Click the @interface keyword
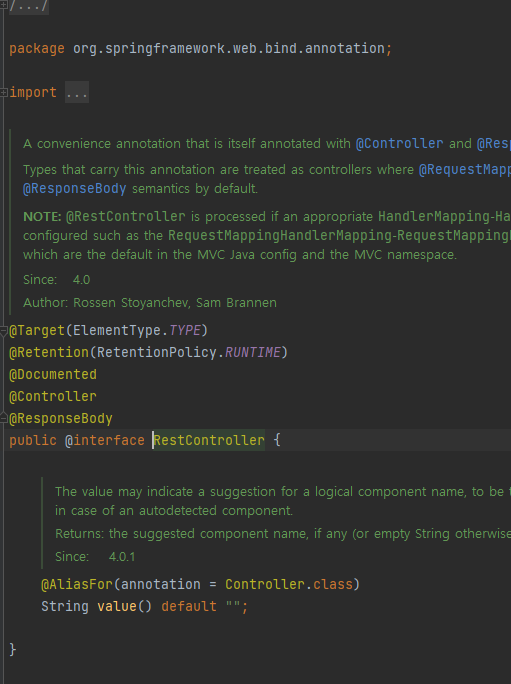The width and height of the screenshot is (511, 684). click(x=105, y=441)
